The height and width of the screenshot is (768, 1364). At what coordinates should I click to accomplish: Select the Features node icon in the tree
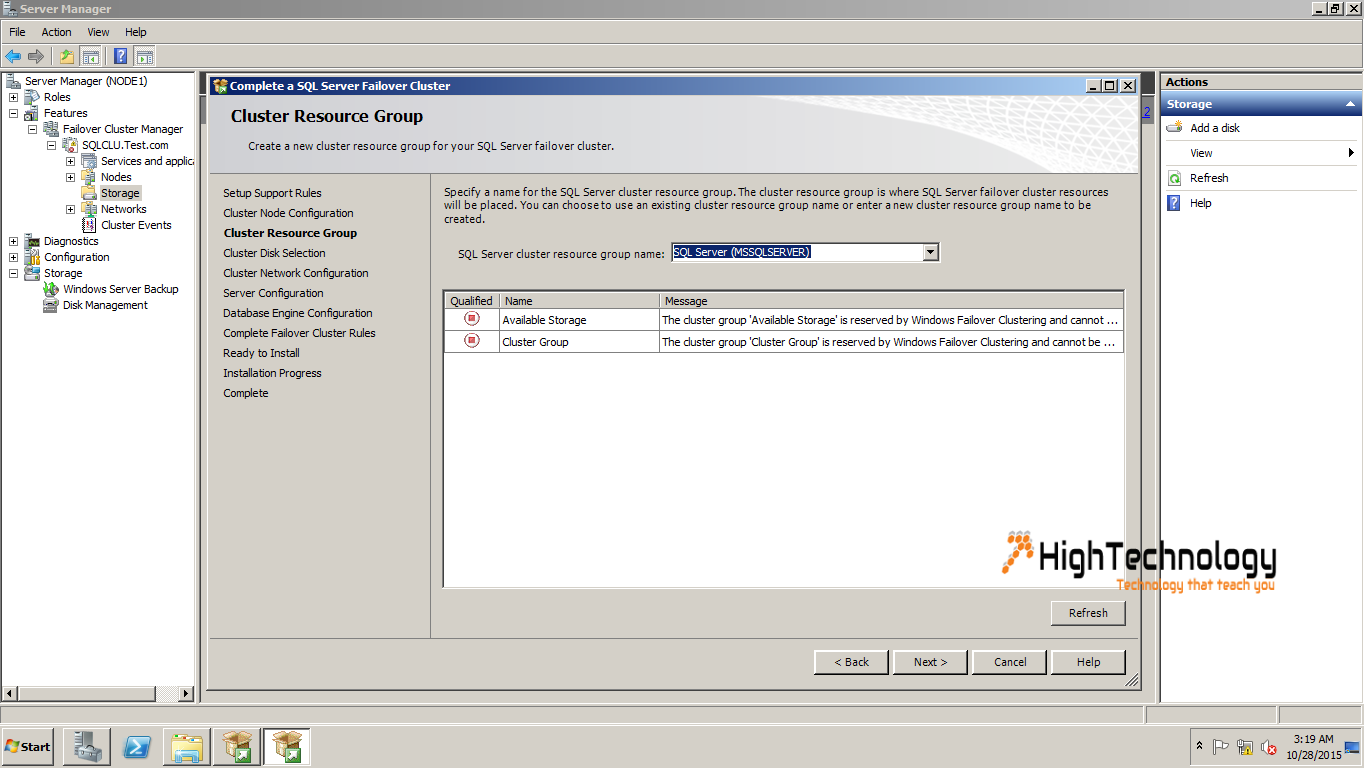click(32, 113)
